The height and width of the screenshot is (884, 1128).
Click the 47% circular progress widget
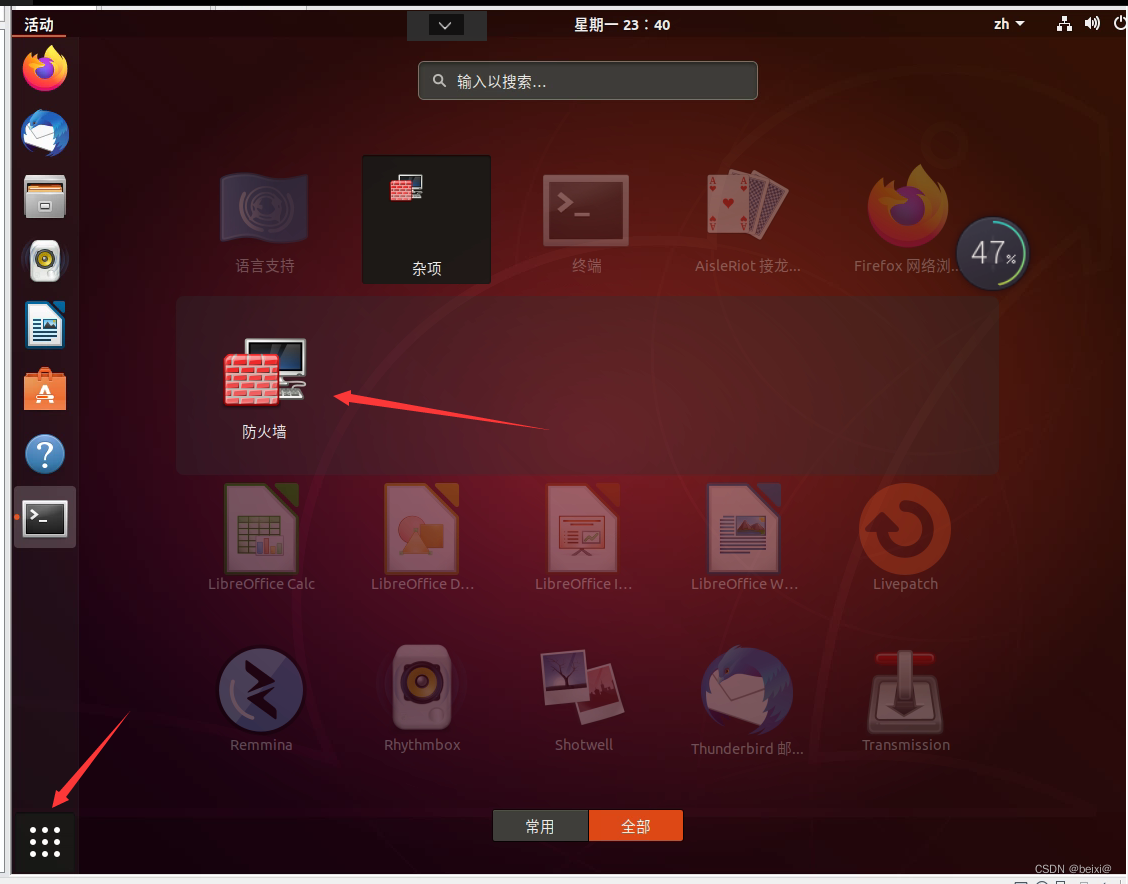993,253
